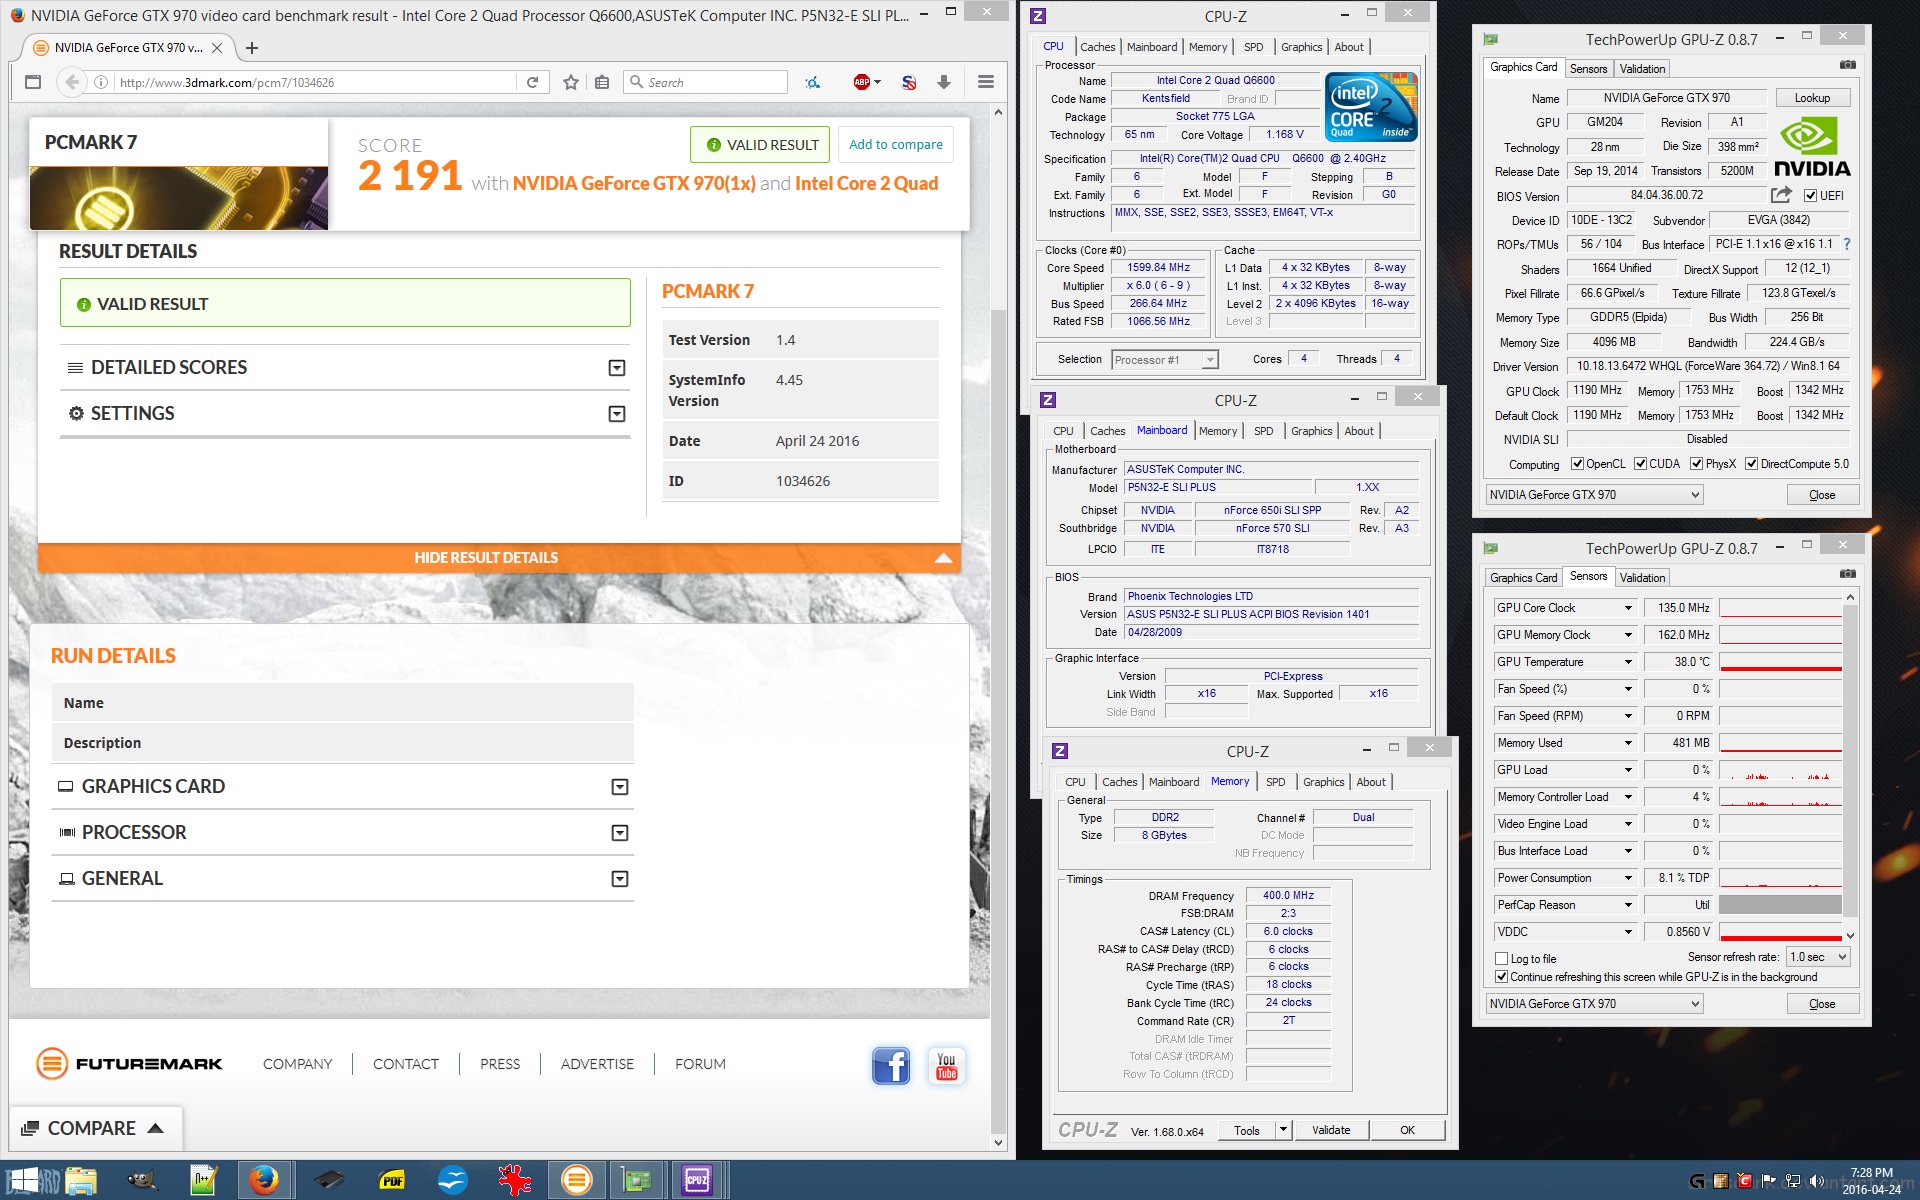Open SPD tab in top CPU-Z window

(x=1253, y=47)
